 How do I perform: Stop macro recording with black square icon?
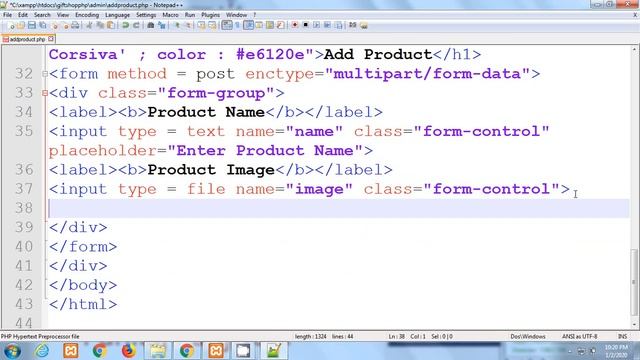click(305, 25)
